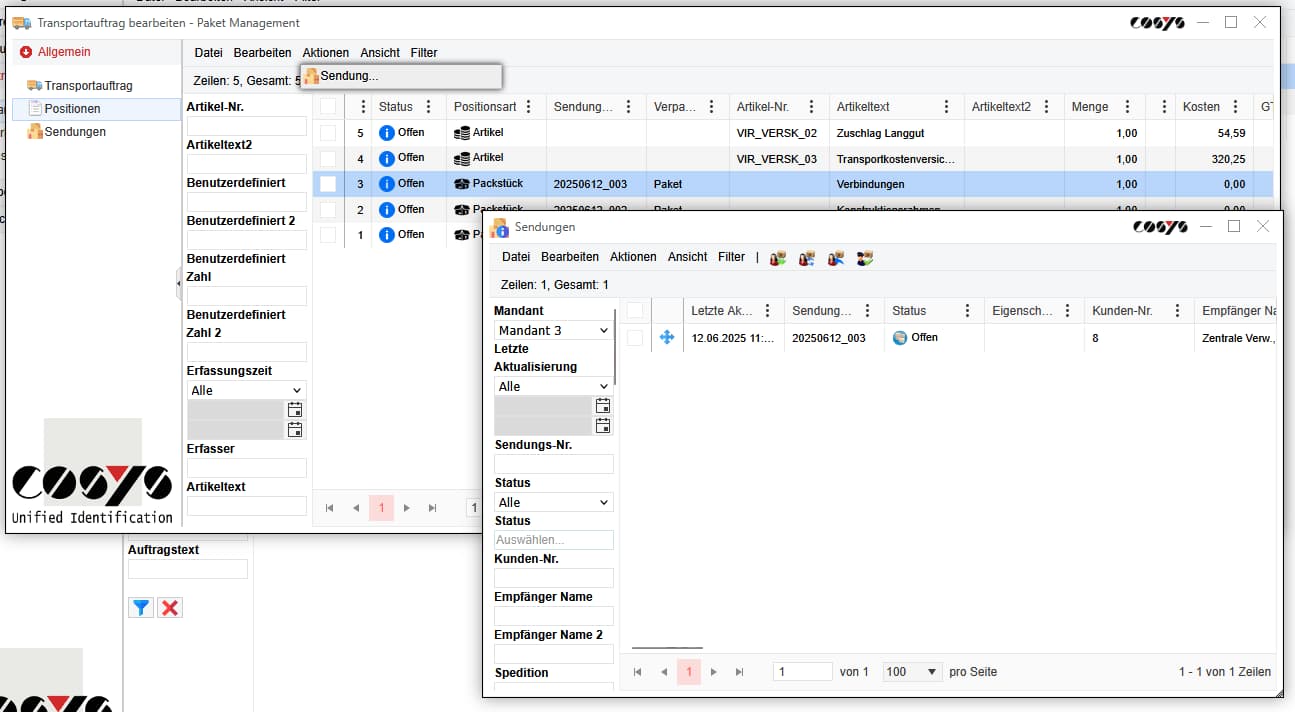The height and width of the screenshot is (712, 1295).
Task: Open the column options of the Status column in Positionen table
Action: click(429, 107)
